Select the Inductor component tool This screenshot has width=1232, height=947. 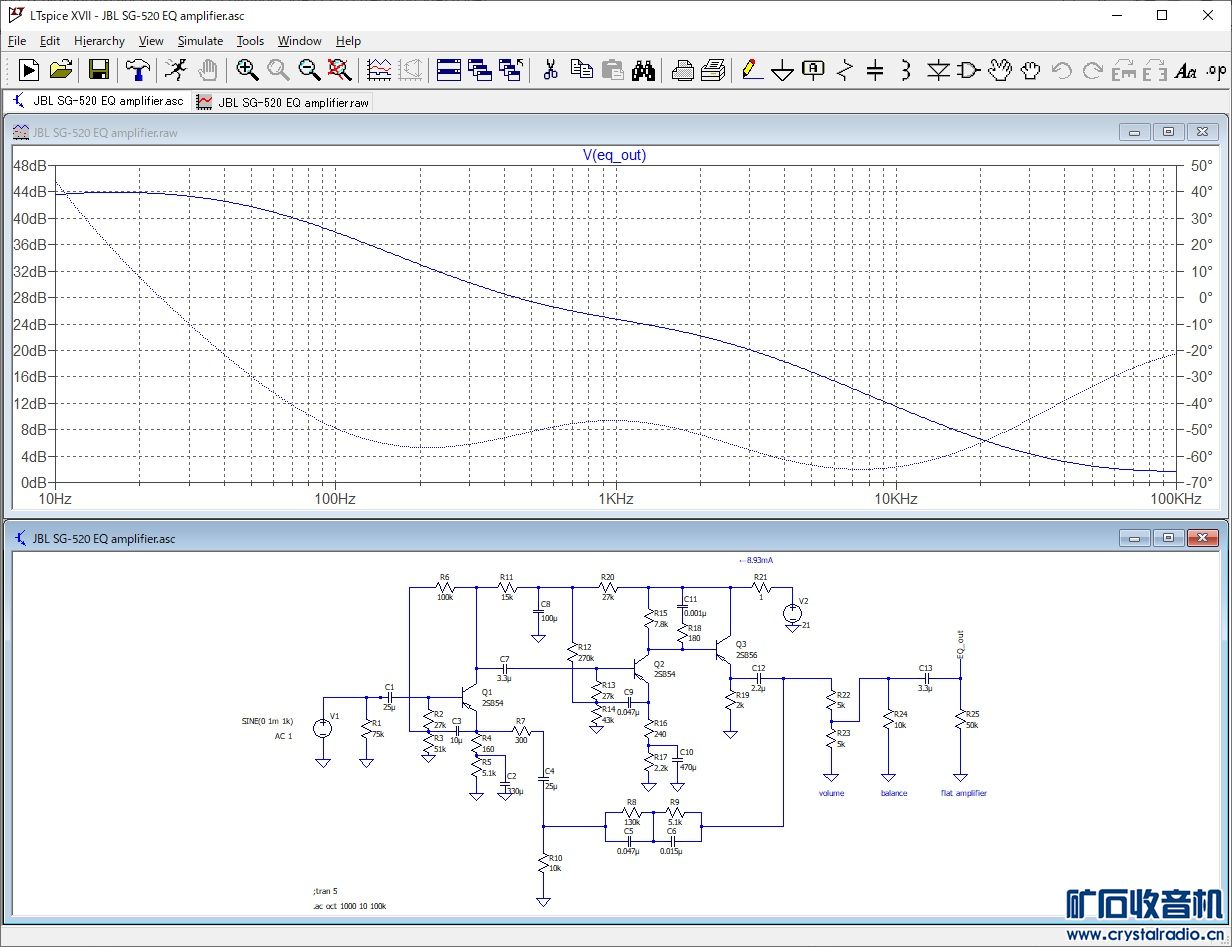906,70
